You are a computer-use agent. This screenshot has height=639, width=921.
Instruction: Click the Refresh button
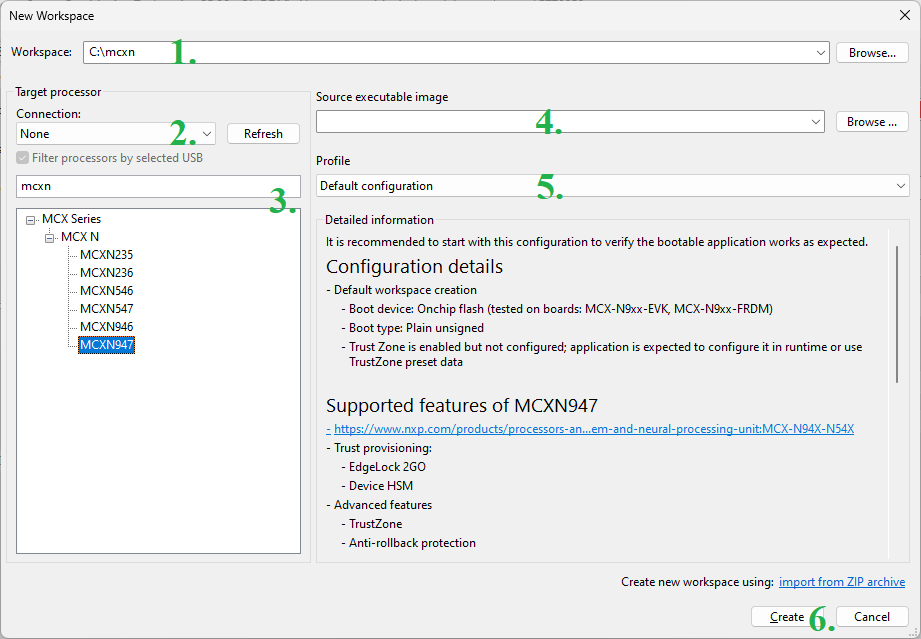pos(263,134)
